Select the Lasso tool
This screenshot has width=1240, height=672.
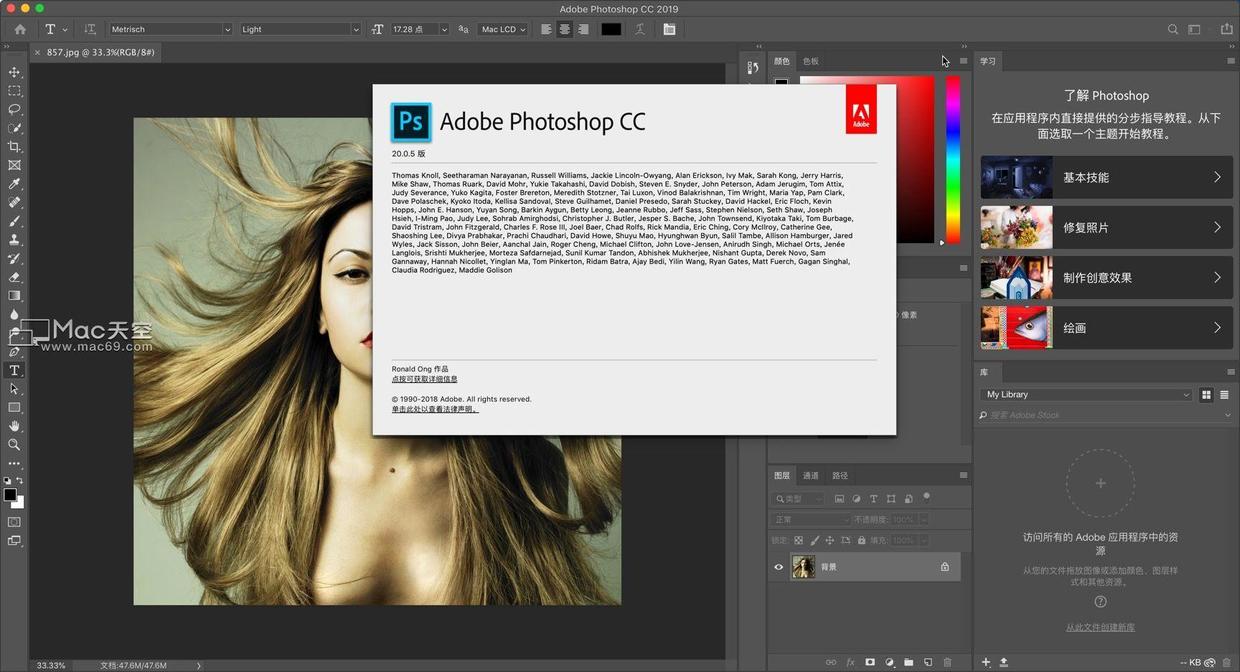(x=14, y=109)
